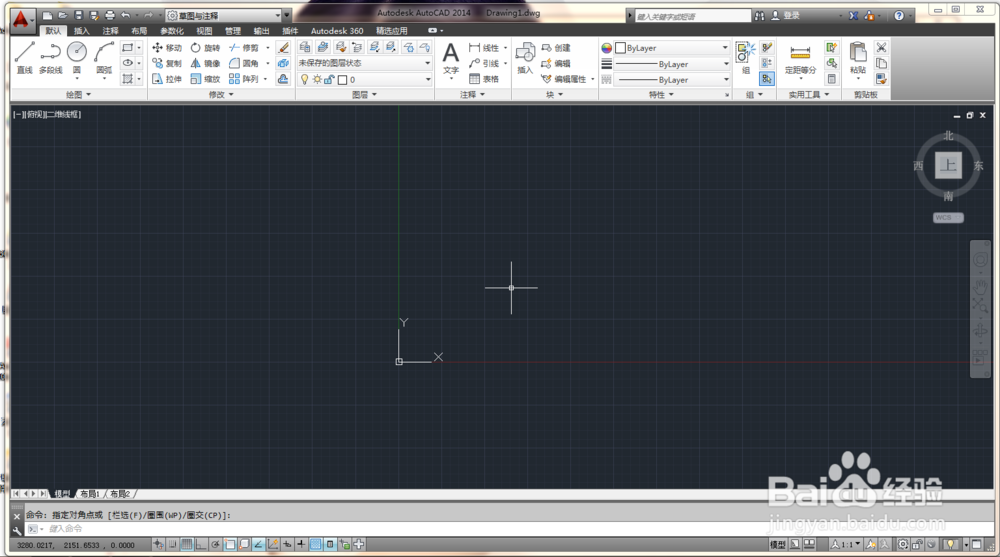Click the Erase pencil icon in Modify panel
The image size is (1000, 557).
pyautogui.click(x=283, y=48)
